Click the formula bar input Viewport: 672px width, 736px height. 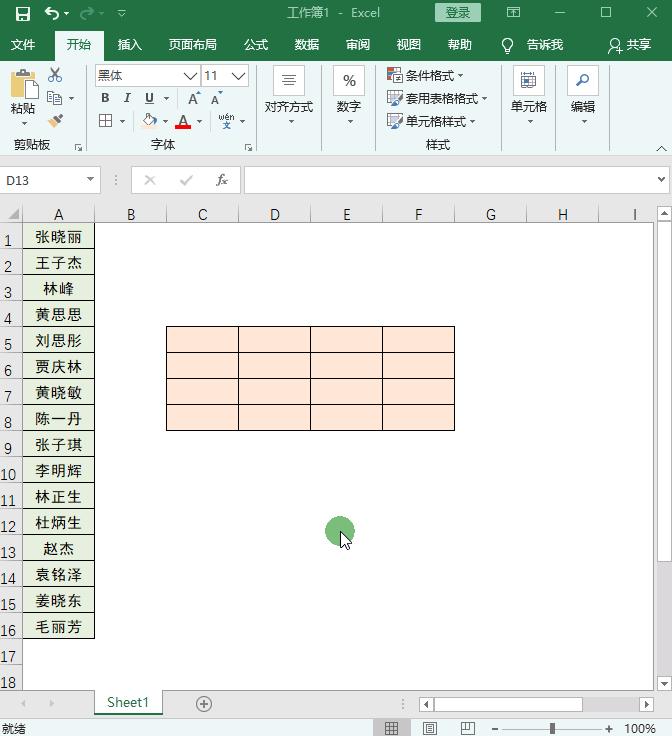pyautogui.click(x=451, y=180)
